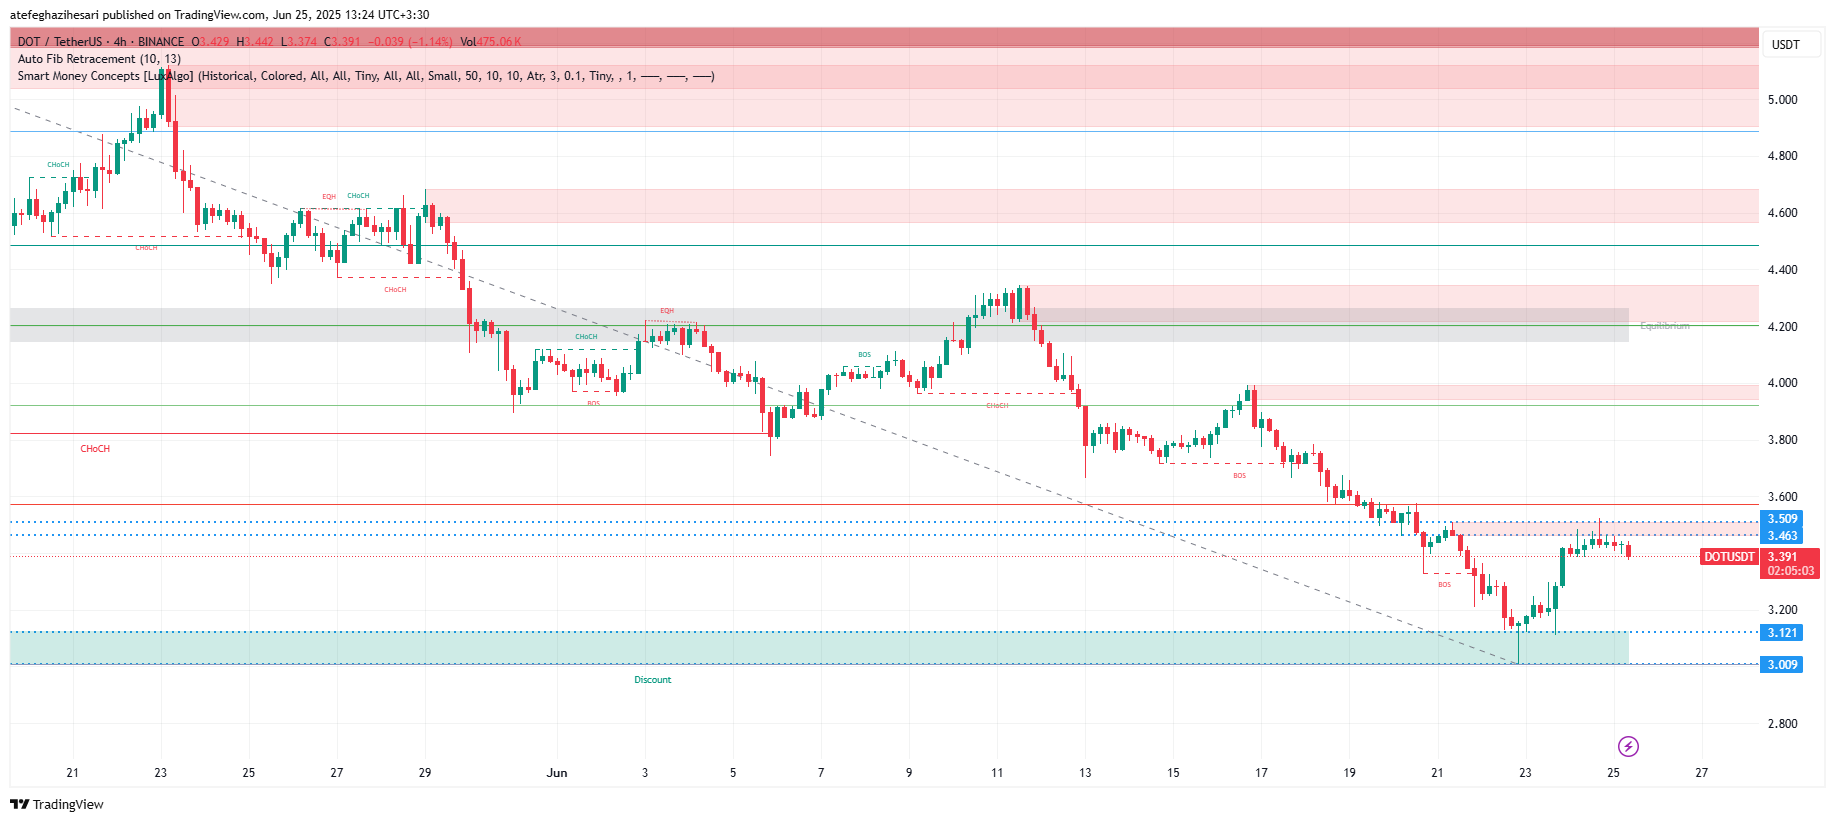1835x822 pixels.
Task: Click the 4.000 price axis tick
Action: [x=1782, y=383]
